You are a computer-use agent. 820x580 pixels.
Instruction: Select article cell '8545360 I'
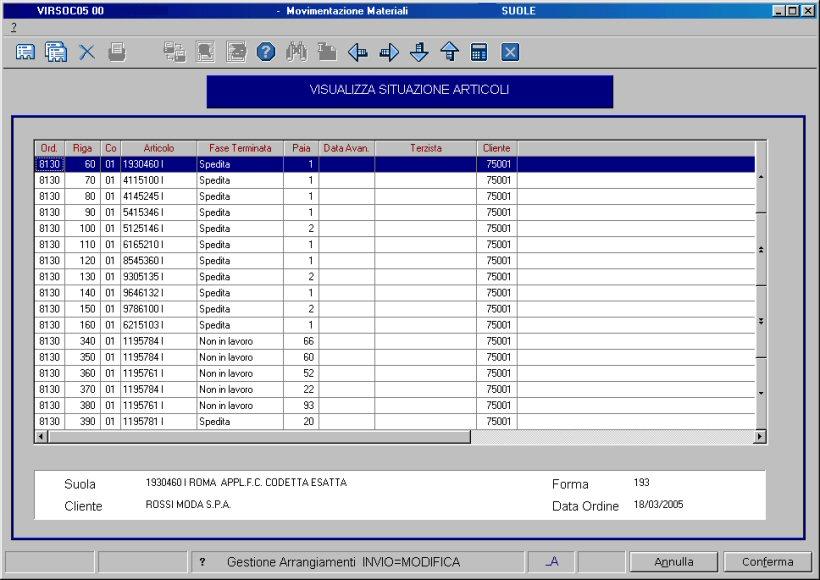(158, 260)
